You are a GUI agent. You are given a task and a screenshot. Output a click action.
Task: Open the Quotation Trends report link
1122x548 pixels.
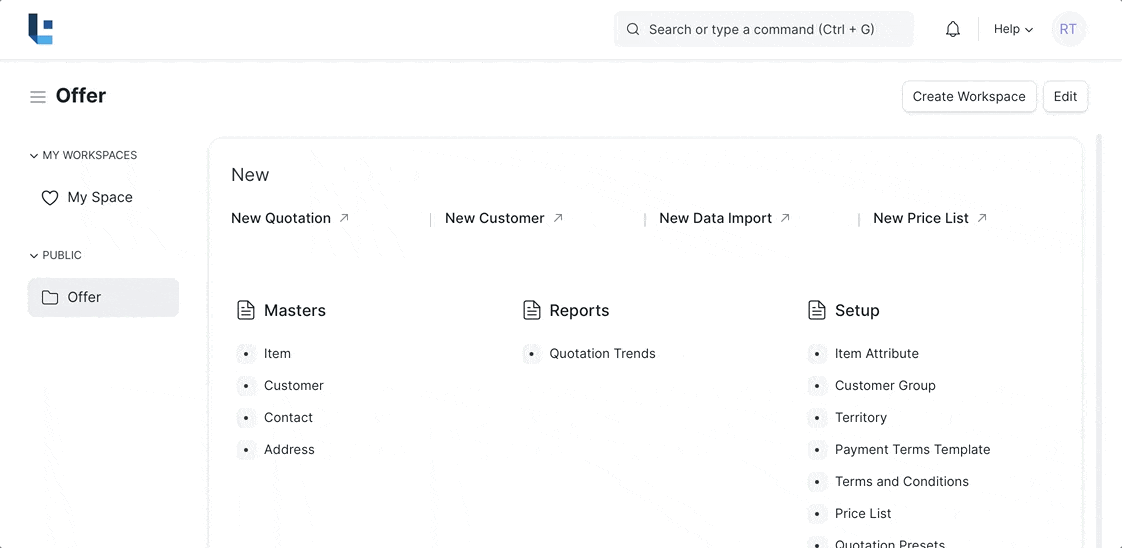coord(602,354)
